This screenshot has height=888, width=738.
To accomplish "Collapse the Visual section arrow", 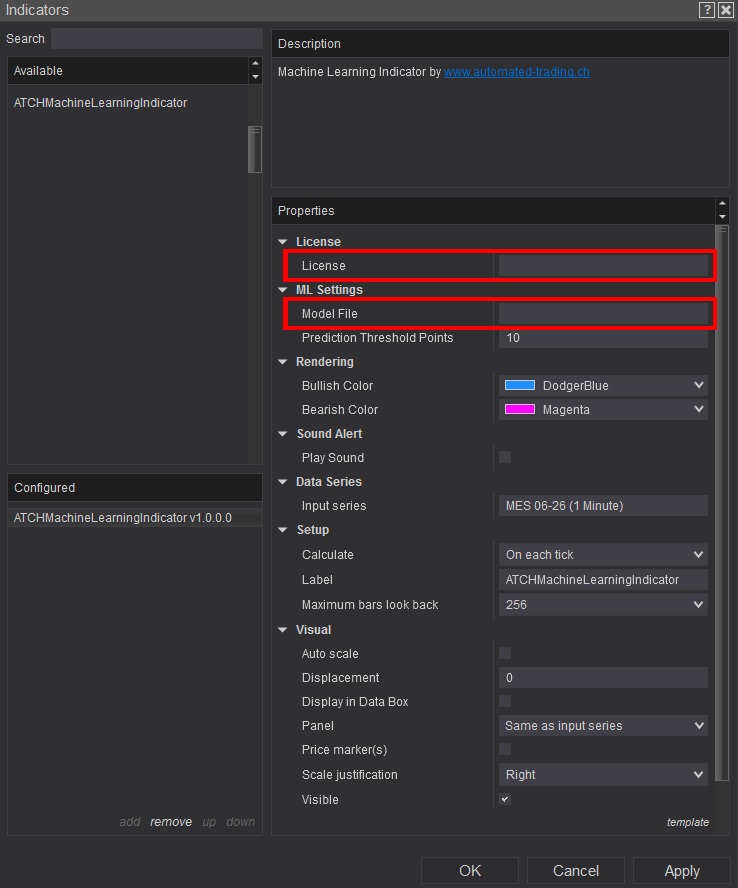I will (283, 630).
